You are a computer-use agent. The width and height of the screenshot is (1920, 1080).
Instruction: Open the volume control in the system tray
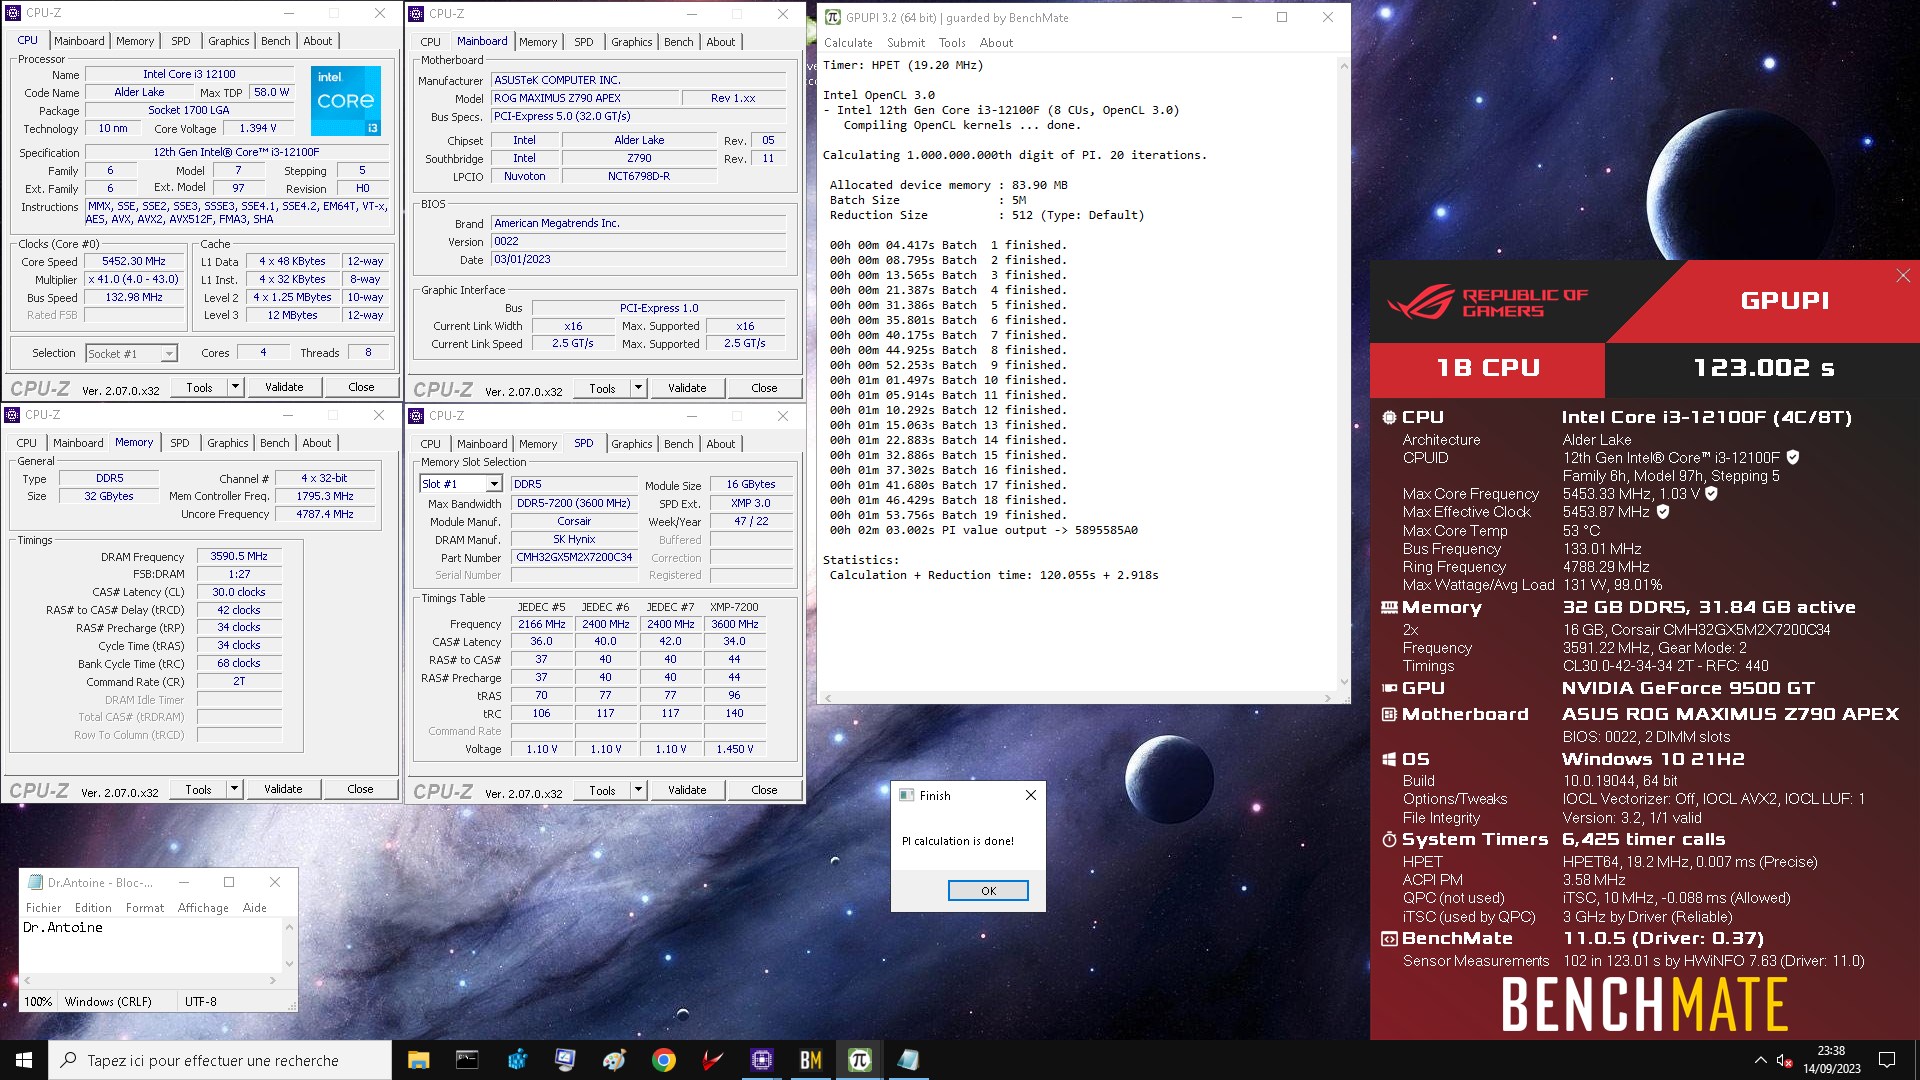click(1783, 1060)
